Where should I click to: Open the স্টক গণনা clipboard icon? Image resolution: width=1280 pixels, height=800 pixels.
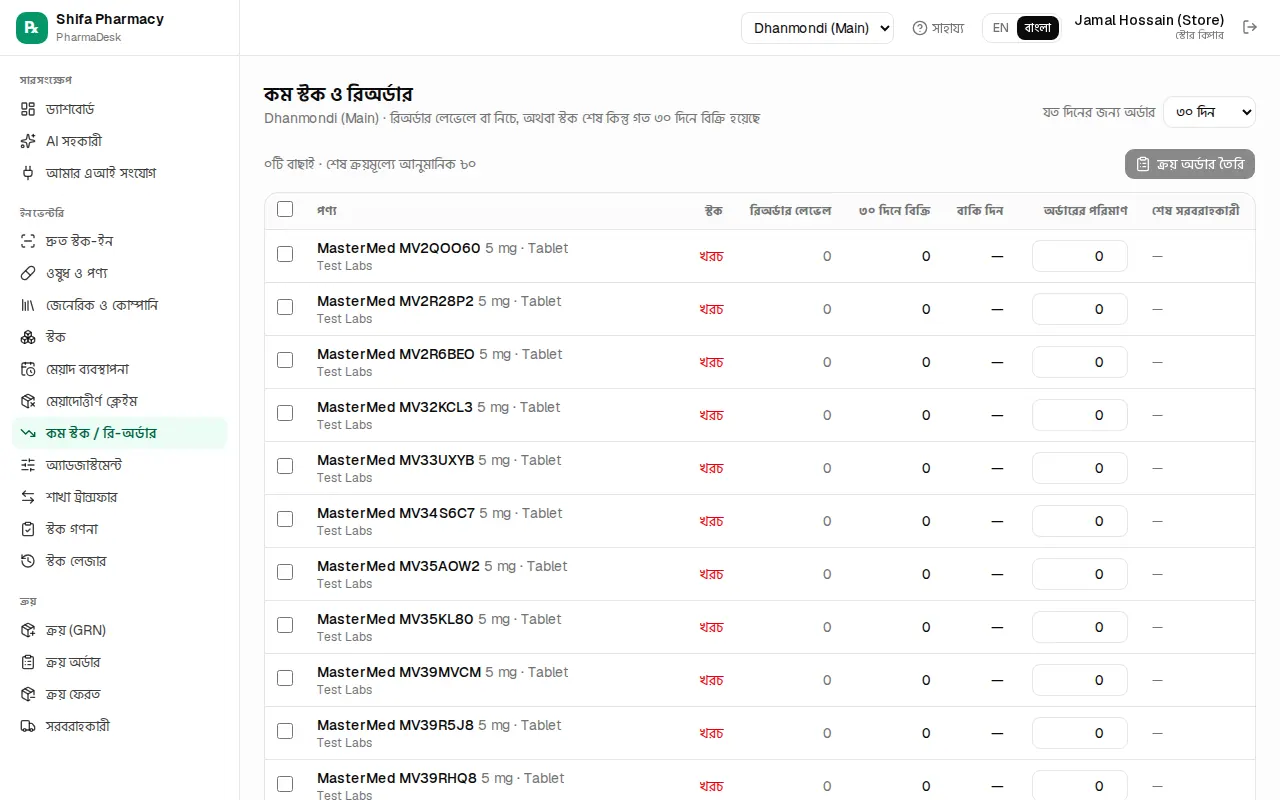pyautogui.click(x=28, y=529)
